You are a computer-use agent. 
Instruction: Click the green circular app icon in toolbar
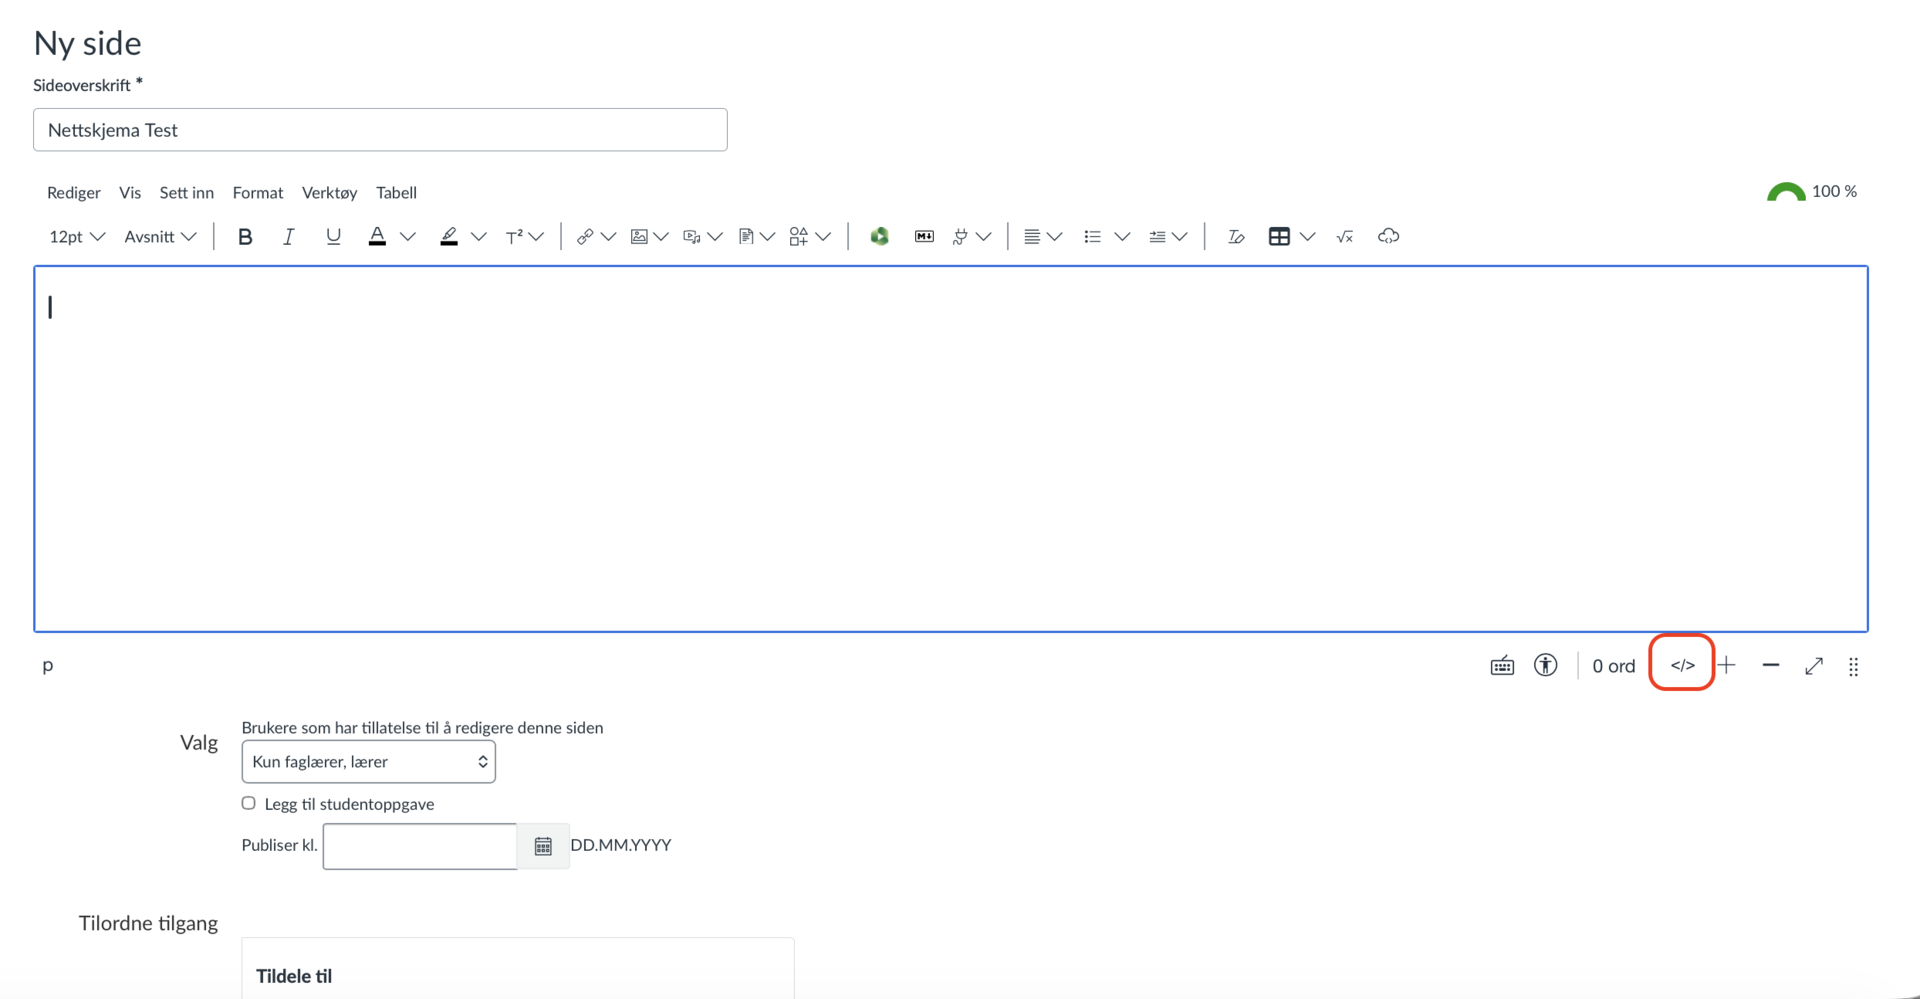click(x=880, y=237)
